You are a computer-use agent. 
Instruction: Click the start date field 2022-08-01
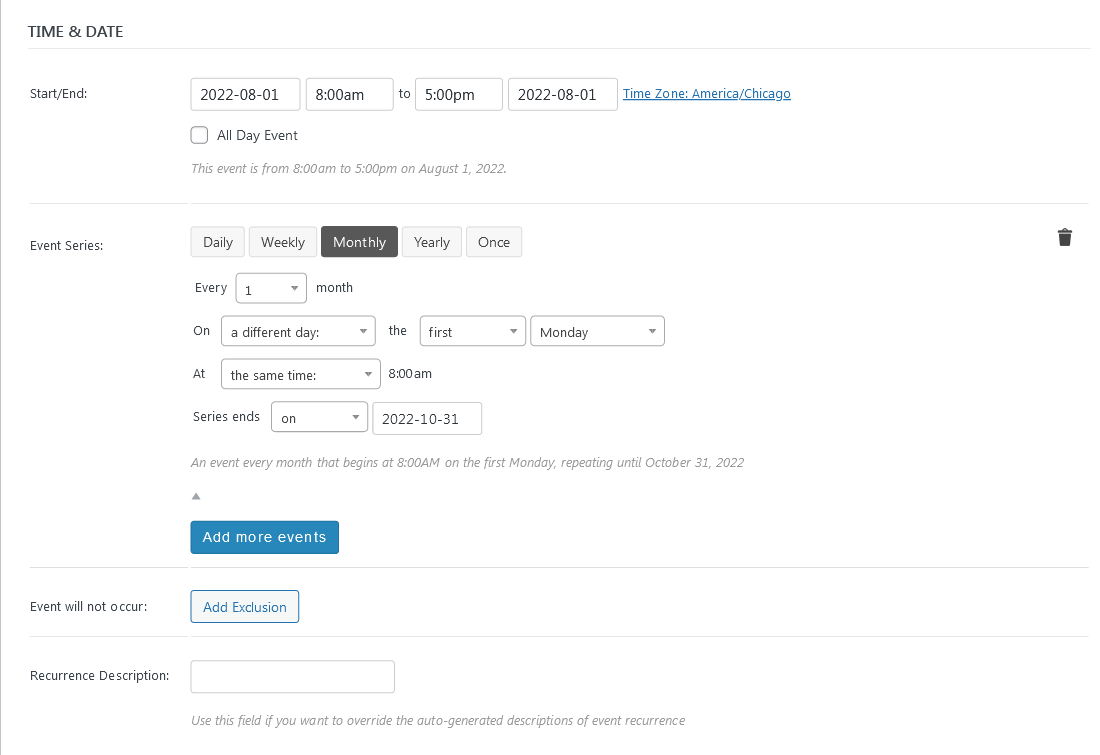(245, 95)
